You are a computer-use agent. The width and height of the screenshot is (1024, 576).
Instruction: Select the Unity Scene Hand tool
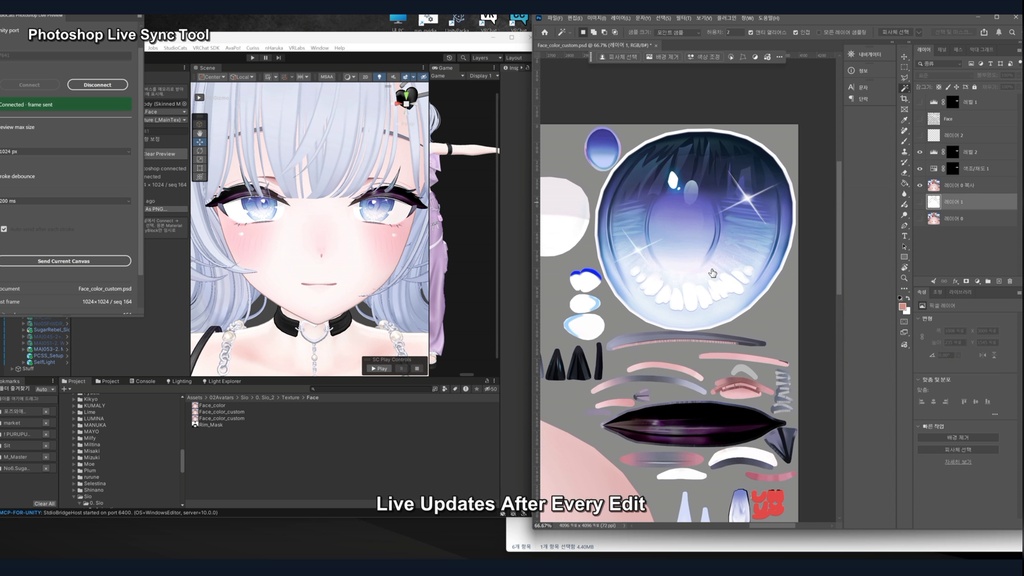click(200, 133)
